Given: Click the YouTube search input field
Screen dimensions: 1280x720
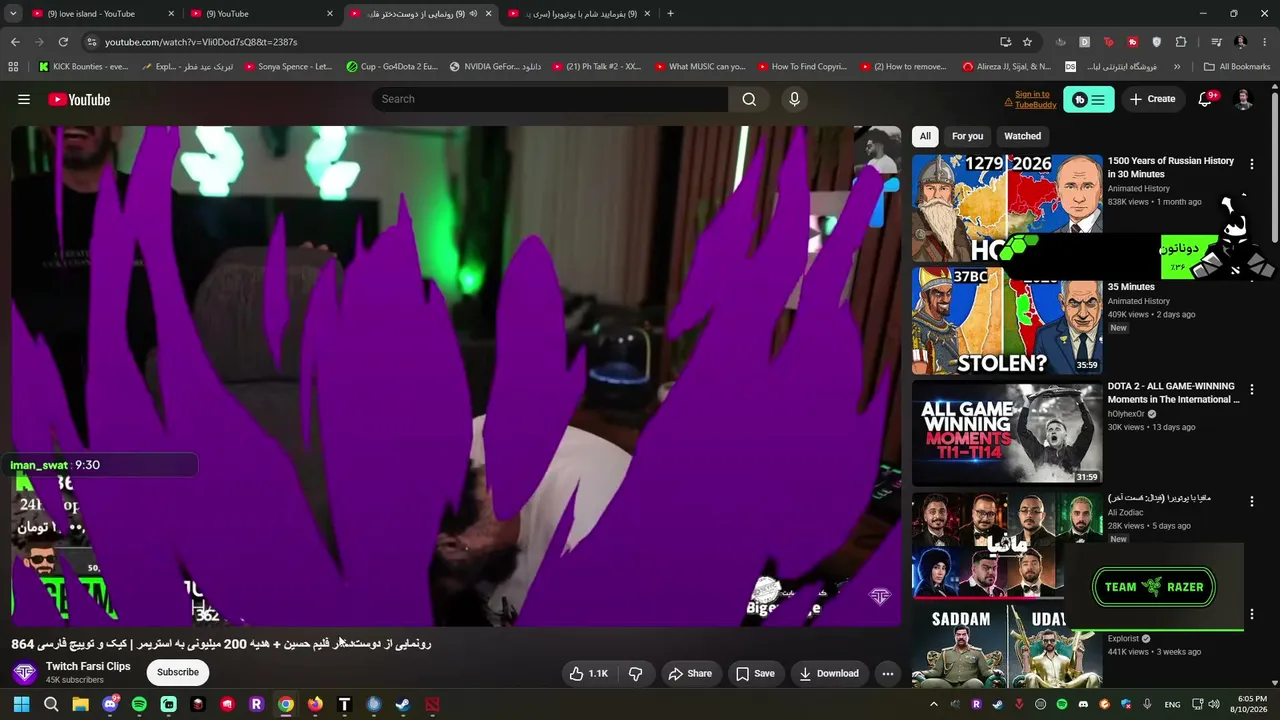Looking at the screenshot, I should [x=550, y=99].
